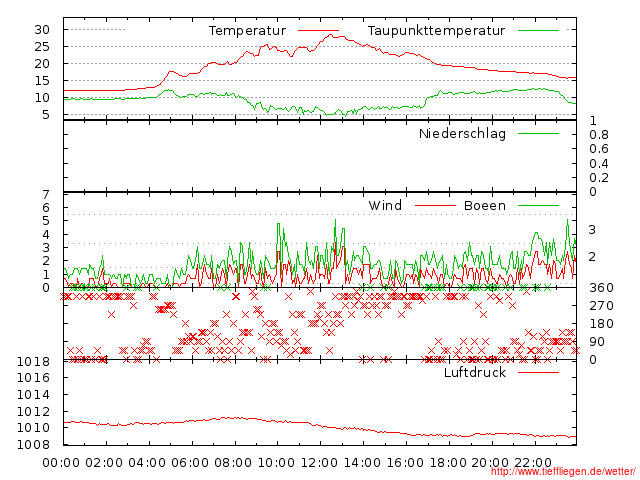The height and width of the screenshot is (480, 640).
Task: Click the 16:00 time axis label
Action: [x=405, y=463]
